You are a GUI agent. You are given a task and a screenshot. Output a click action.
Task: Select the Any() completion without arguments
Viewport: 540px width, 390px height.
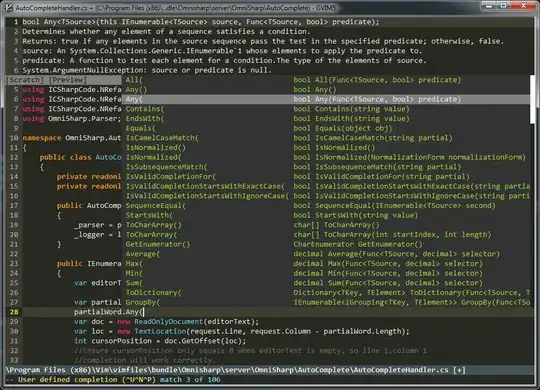326,90
